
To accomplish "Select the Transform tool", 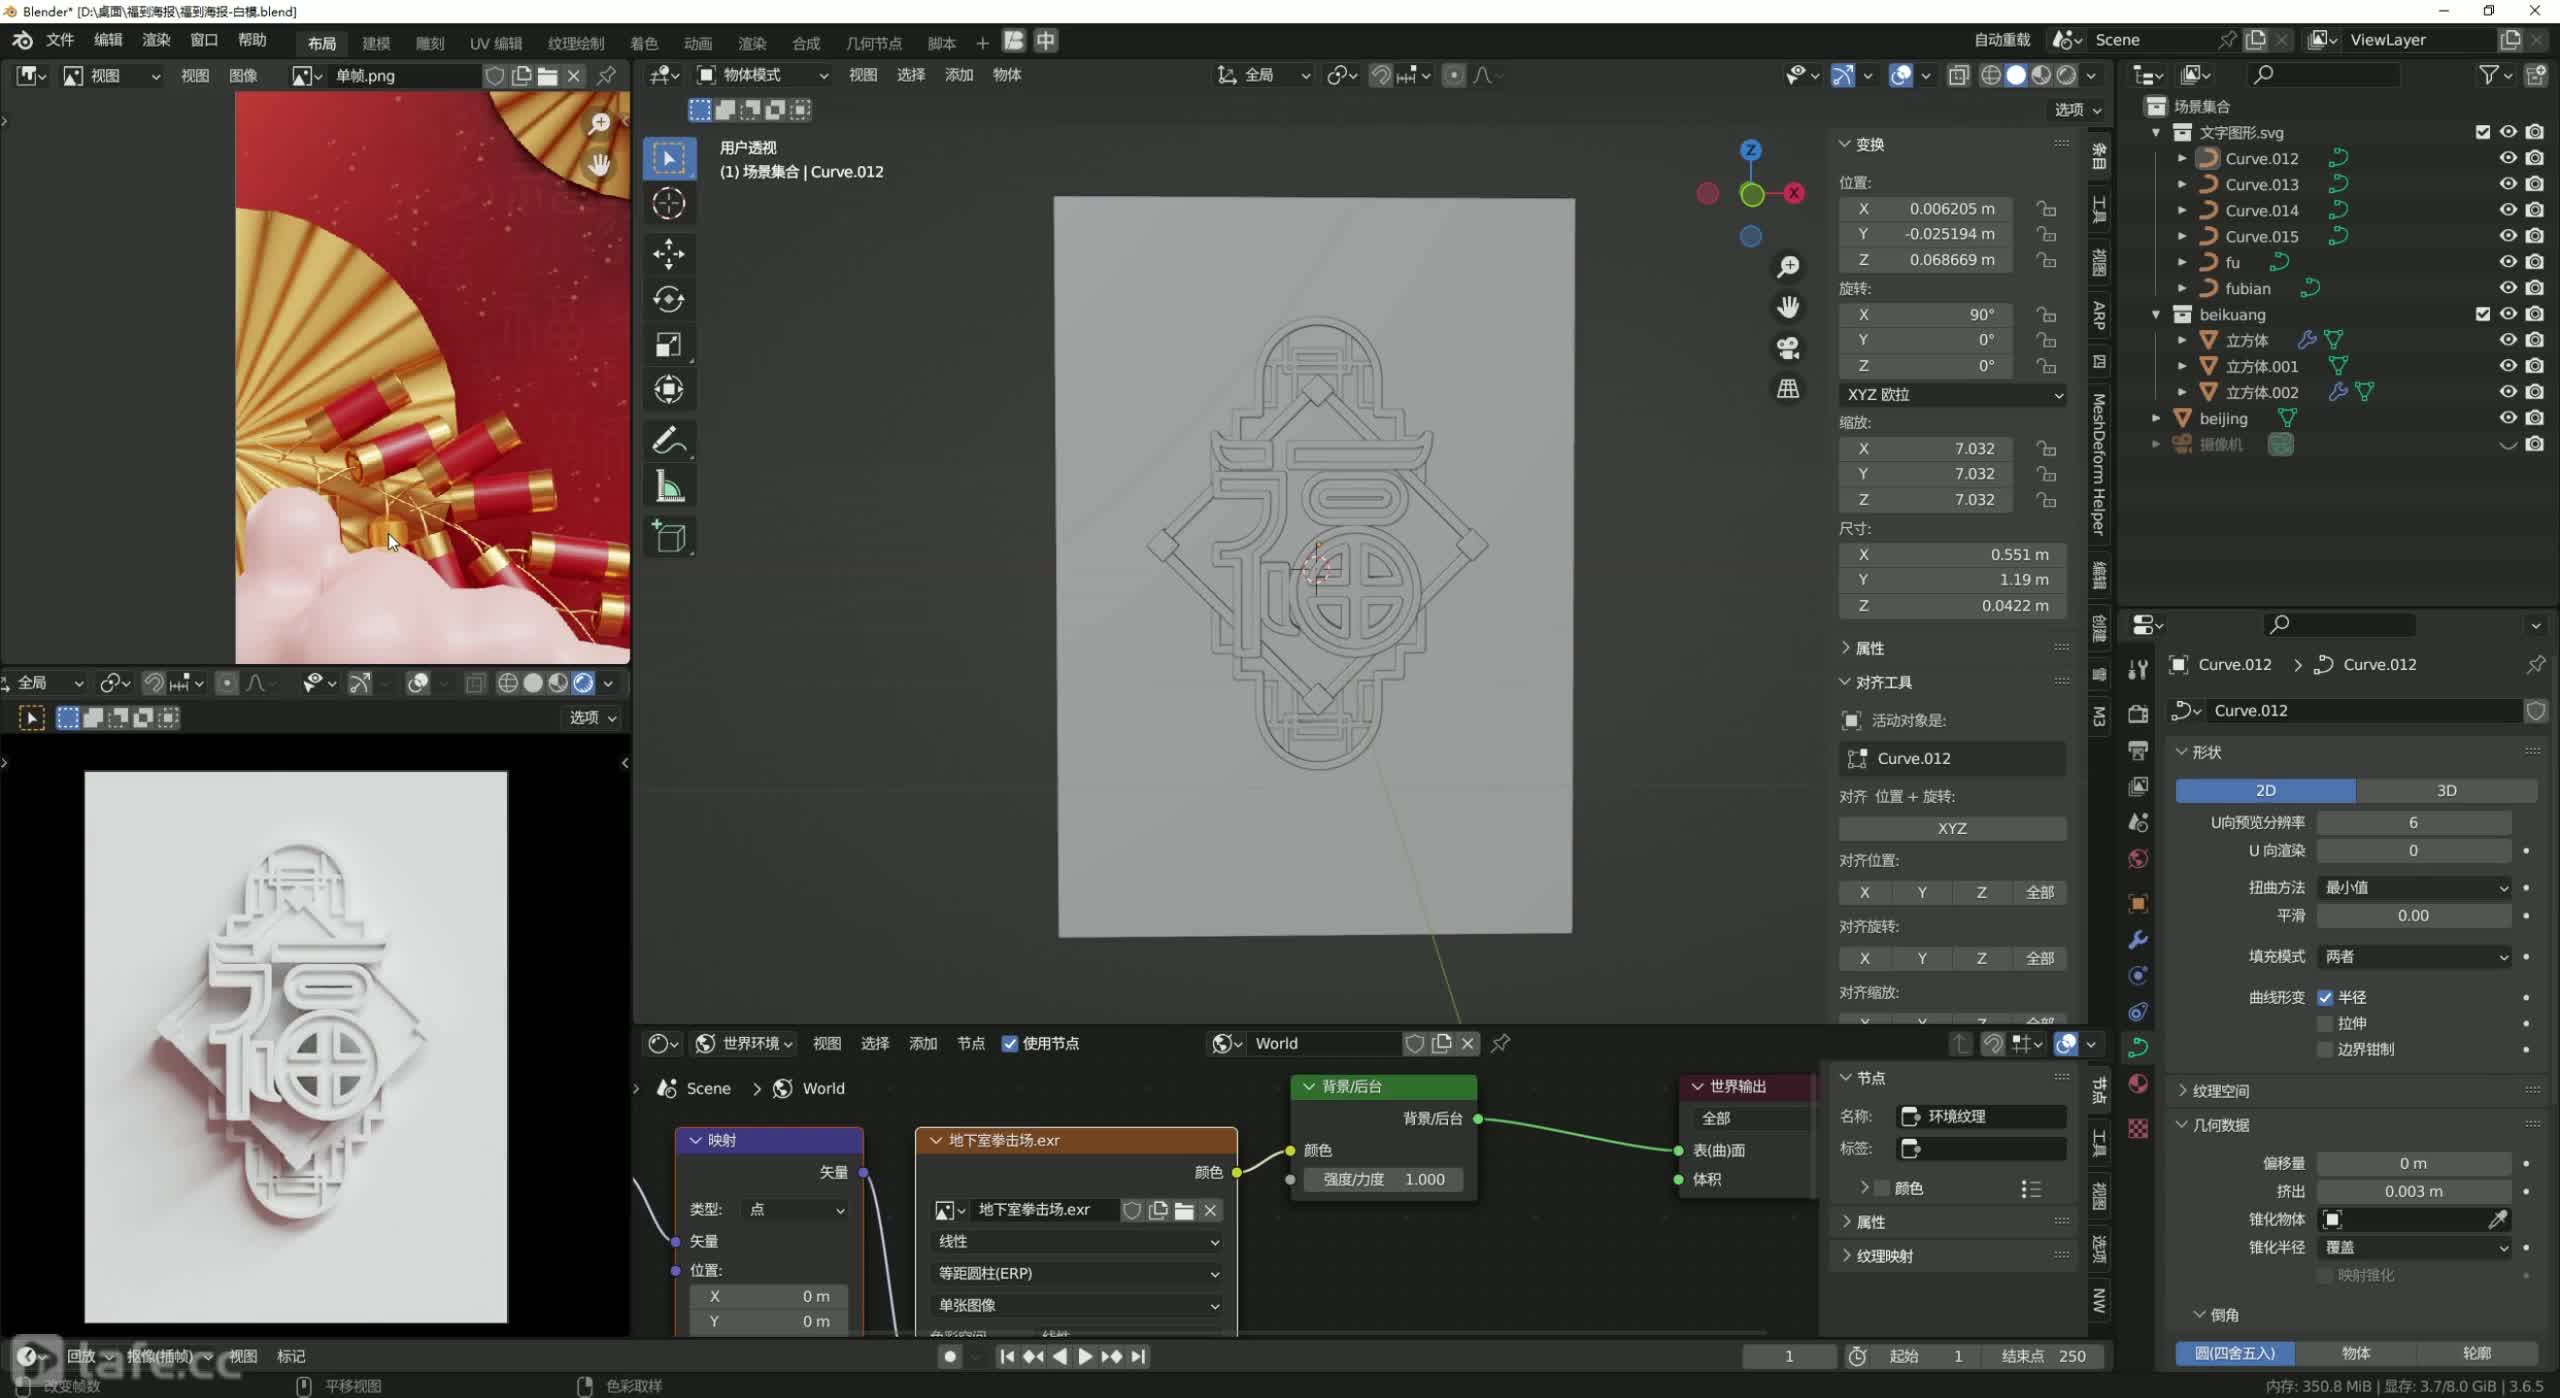I will (x=668, y=390).
